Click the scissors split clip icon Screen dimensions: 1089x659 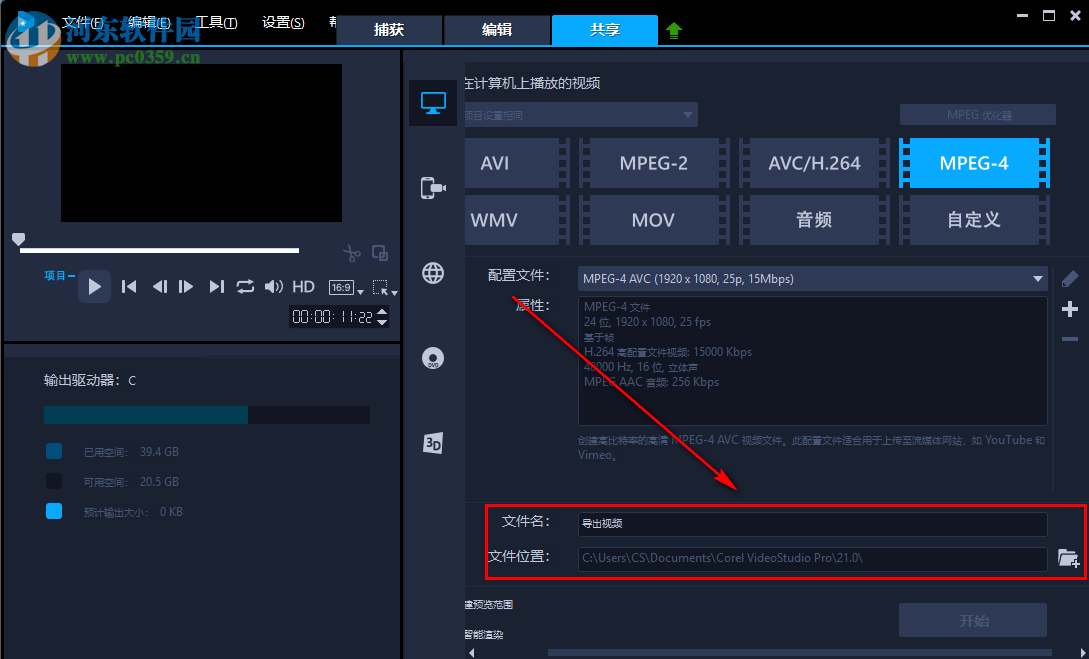pos(352,253)
